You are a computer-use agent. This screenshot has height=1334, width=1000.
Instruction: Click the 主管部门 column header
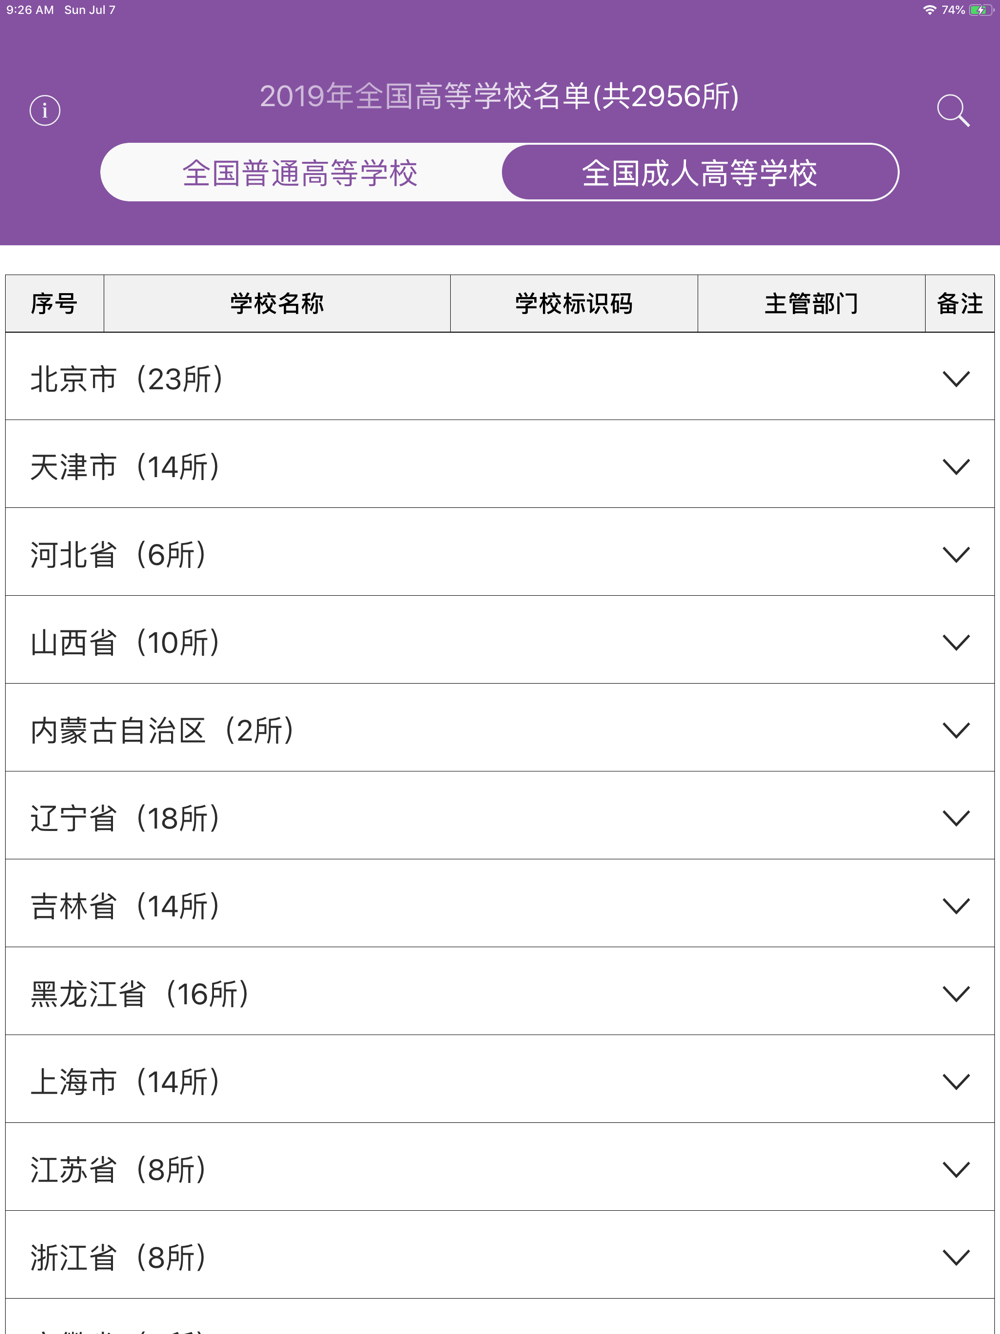tap(811, 304)
